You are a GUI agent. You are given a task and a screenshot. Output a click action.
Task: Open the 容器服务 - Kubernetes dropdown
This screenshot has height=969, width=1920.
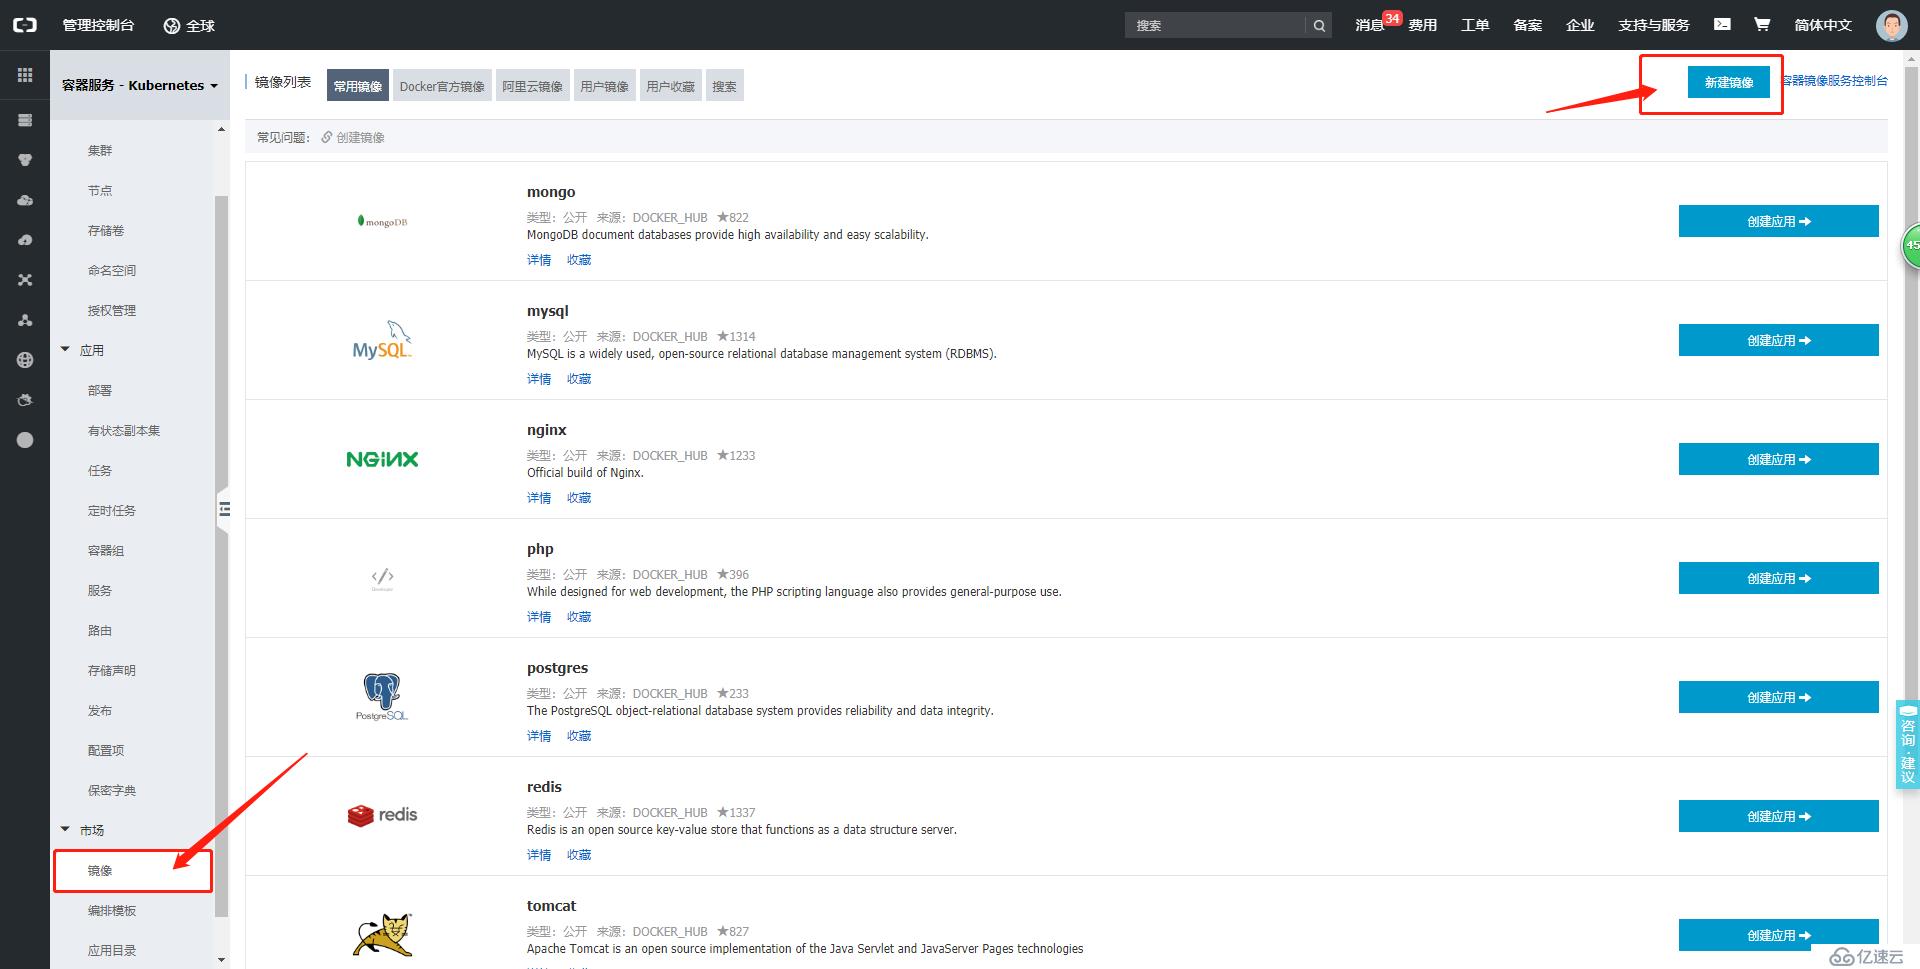140,85
